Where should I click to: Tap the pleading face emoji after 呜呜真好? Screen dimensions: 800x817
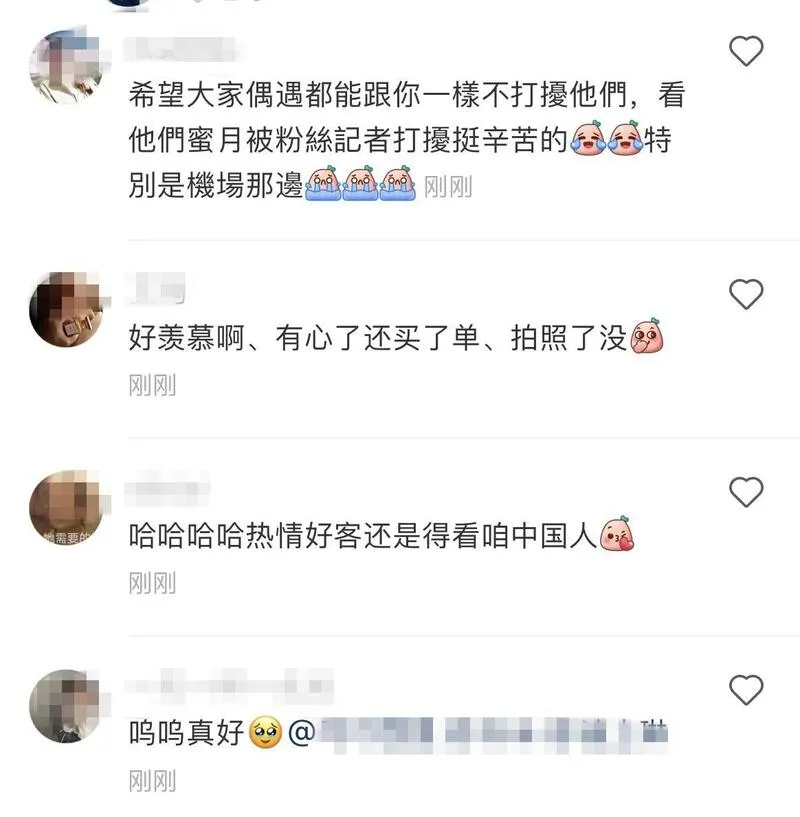[x=265, y=733]
